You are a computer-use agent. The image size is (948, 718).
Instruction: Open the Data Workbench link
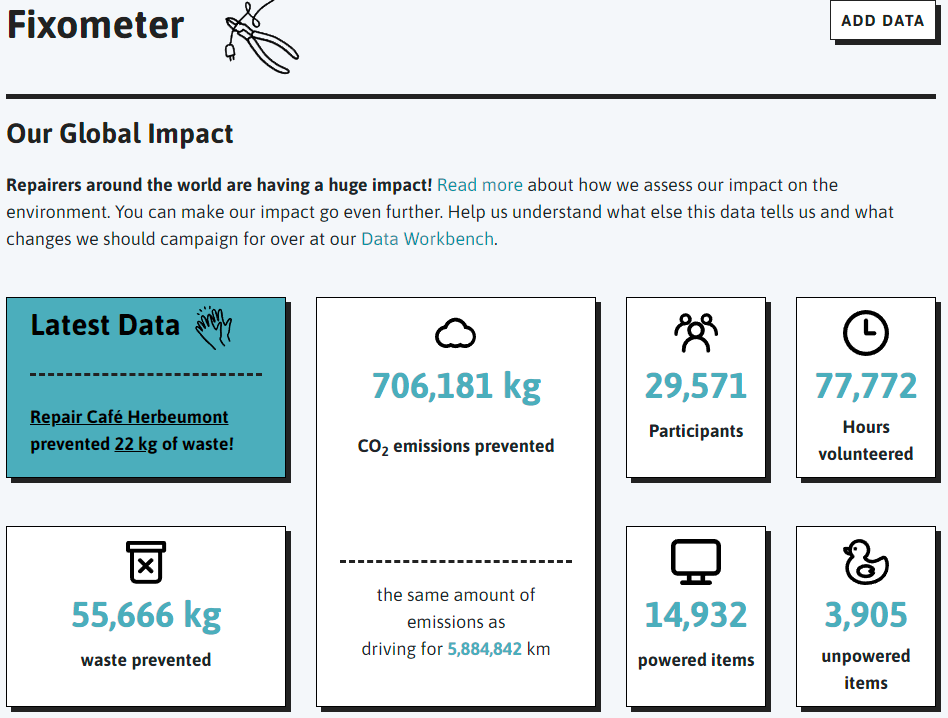[x=427, y=239]
